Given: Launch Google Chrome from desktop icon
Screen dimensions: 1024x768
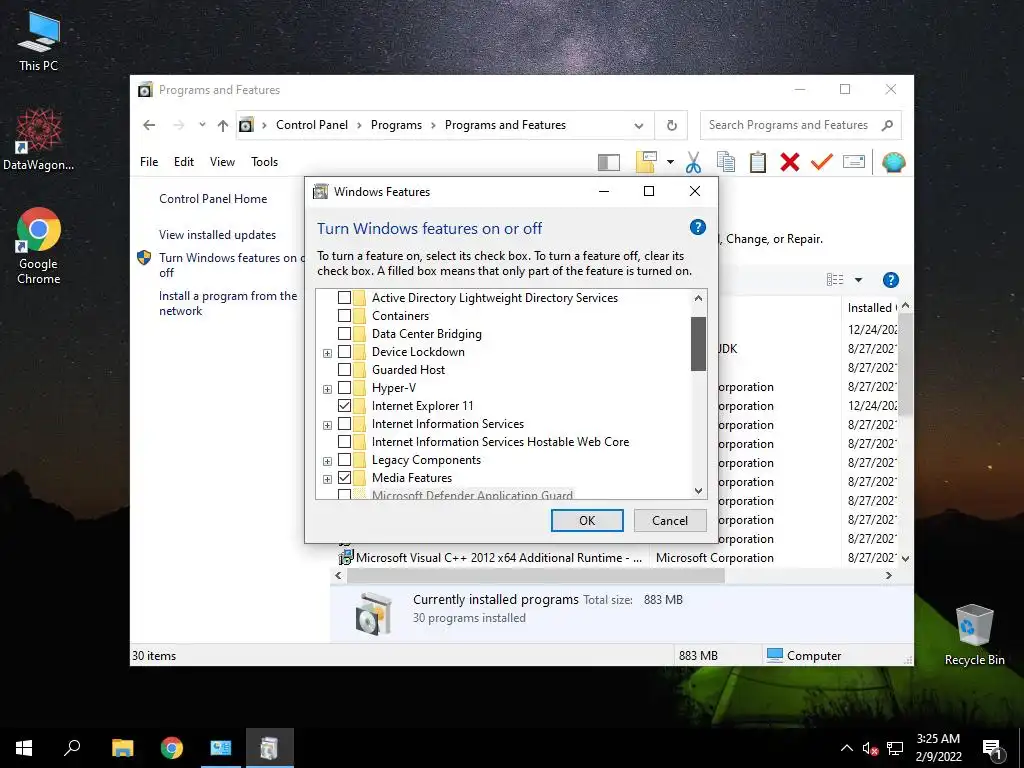Looking at the screenshot, I should click(39, 246).
